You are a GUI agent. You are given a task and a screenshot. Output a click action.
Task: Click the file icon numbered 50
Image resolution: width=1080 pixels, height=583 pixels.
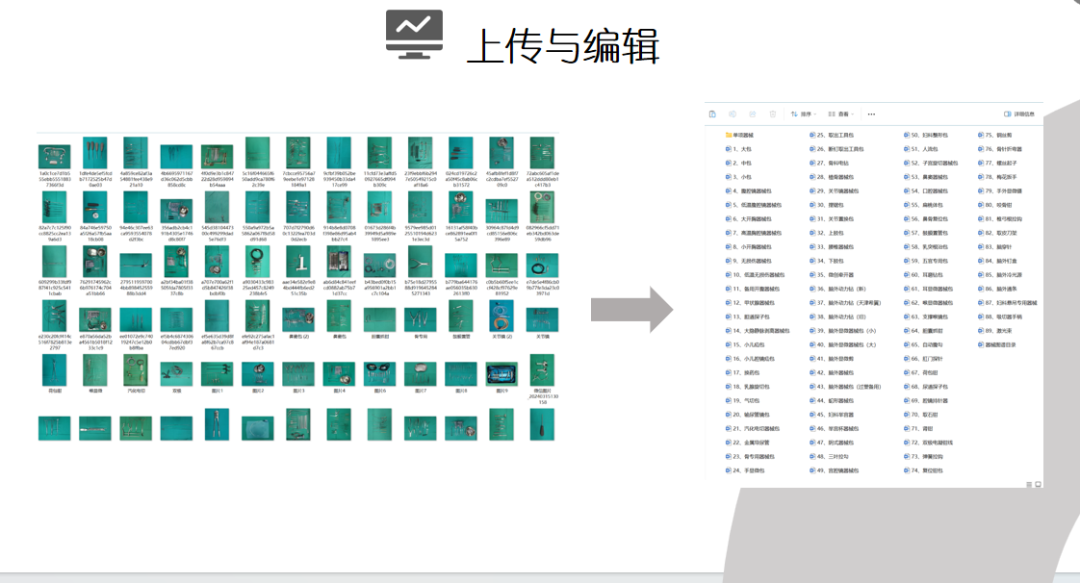point(906,135)
